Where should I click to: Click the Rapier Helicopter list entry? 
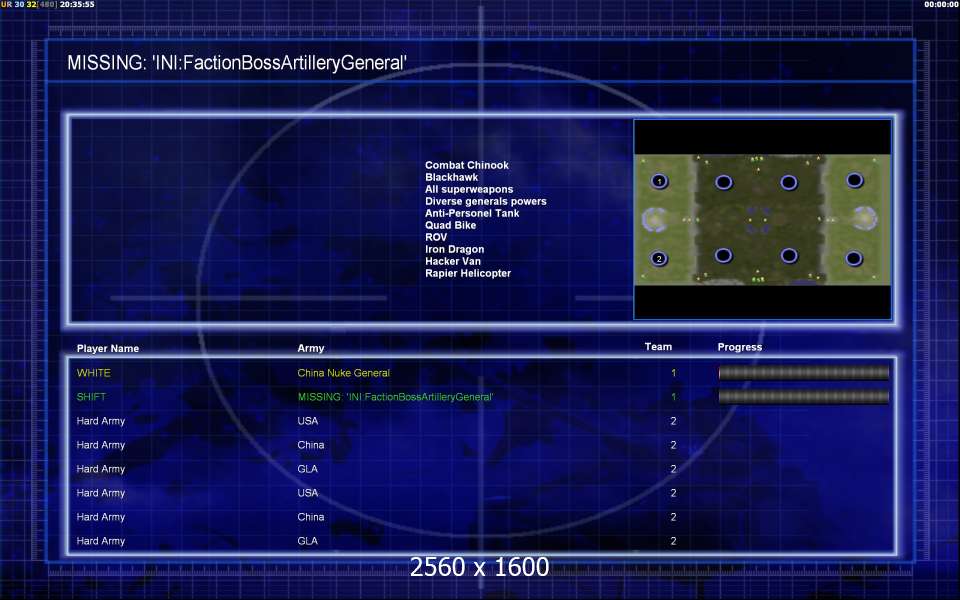coord(468,273)
